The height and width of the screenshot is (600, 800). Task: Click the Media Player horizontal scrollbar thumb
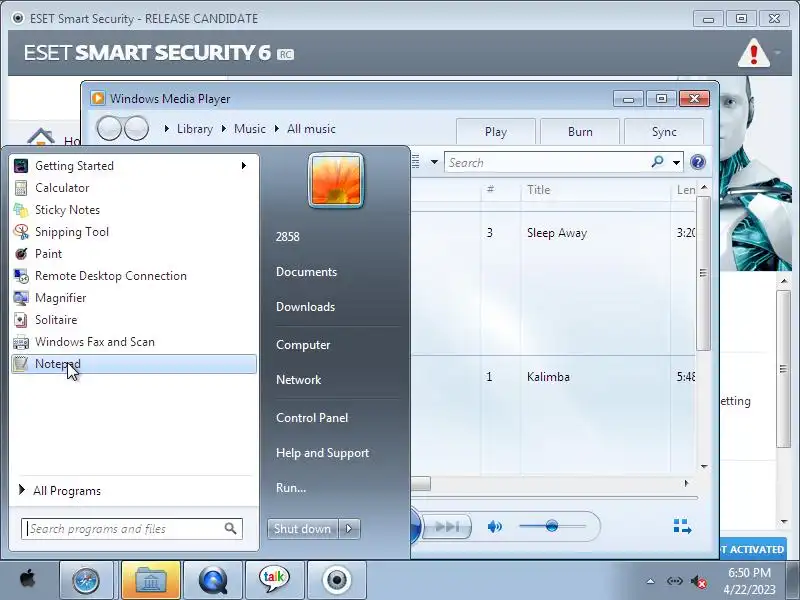tap(421, 483)
